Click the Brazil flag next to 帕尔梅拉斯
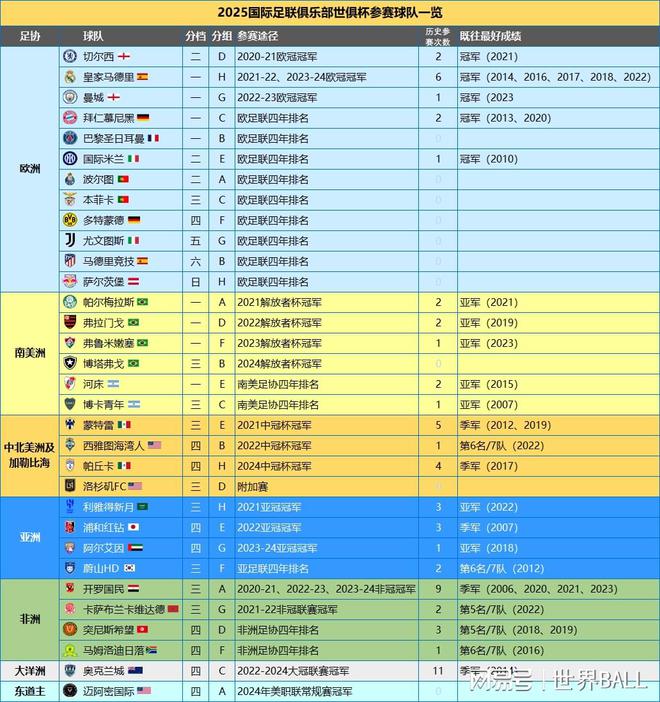 tap(141, 301)
